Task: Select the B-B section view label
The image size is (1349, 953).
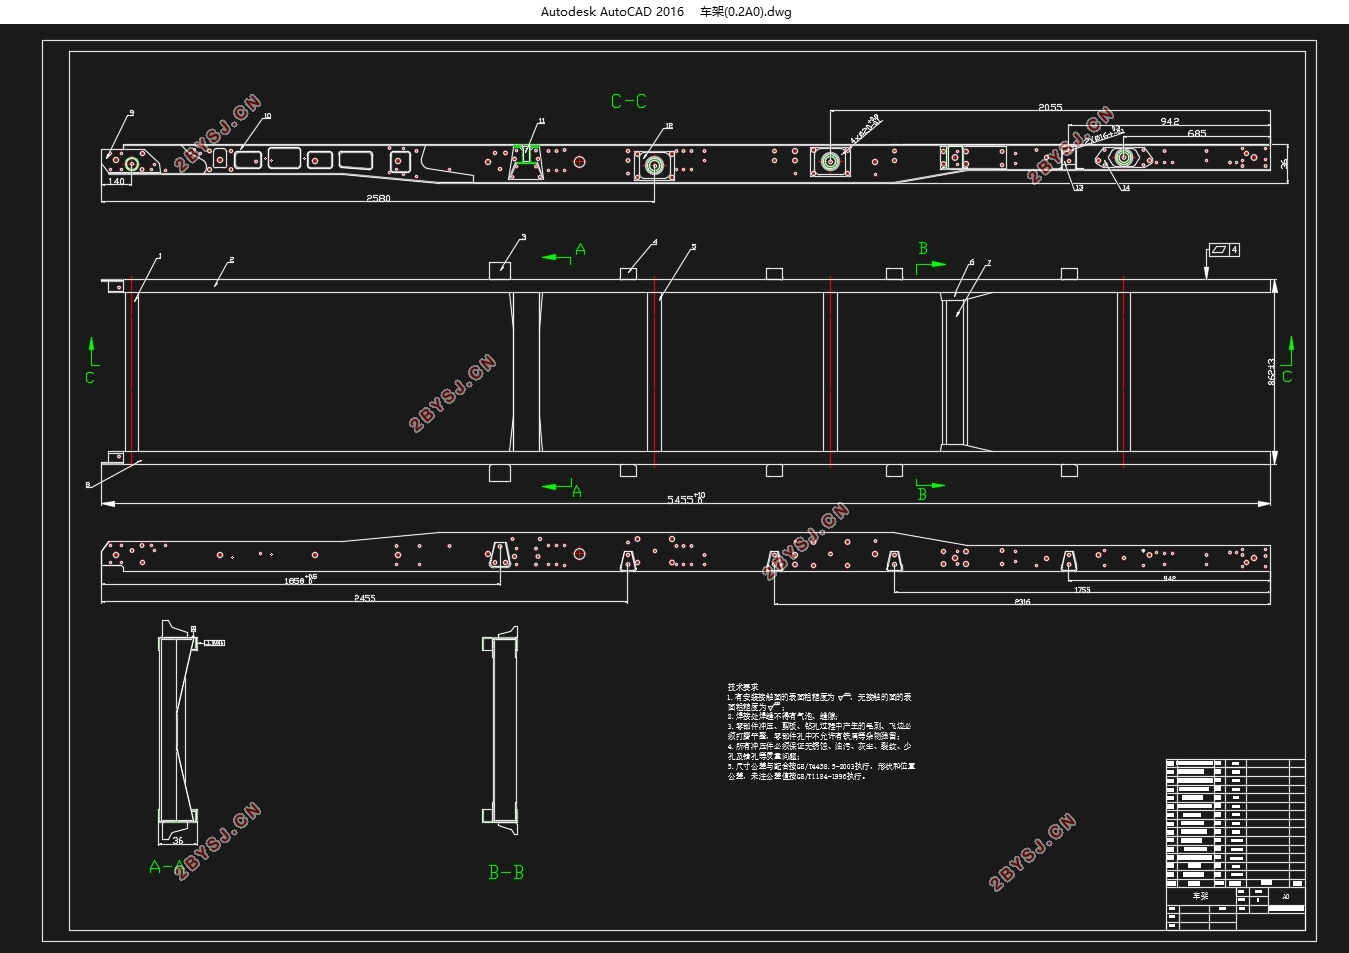Action: pyautogui.click(x=506, y=873)
